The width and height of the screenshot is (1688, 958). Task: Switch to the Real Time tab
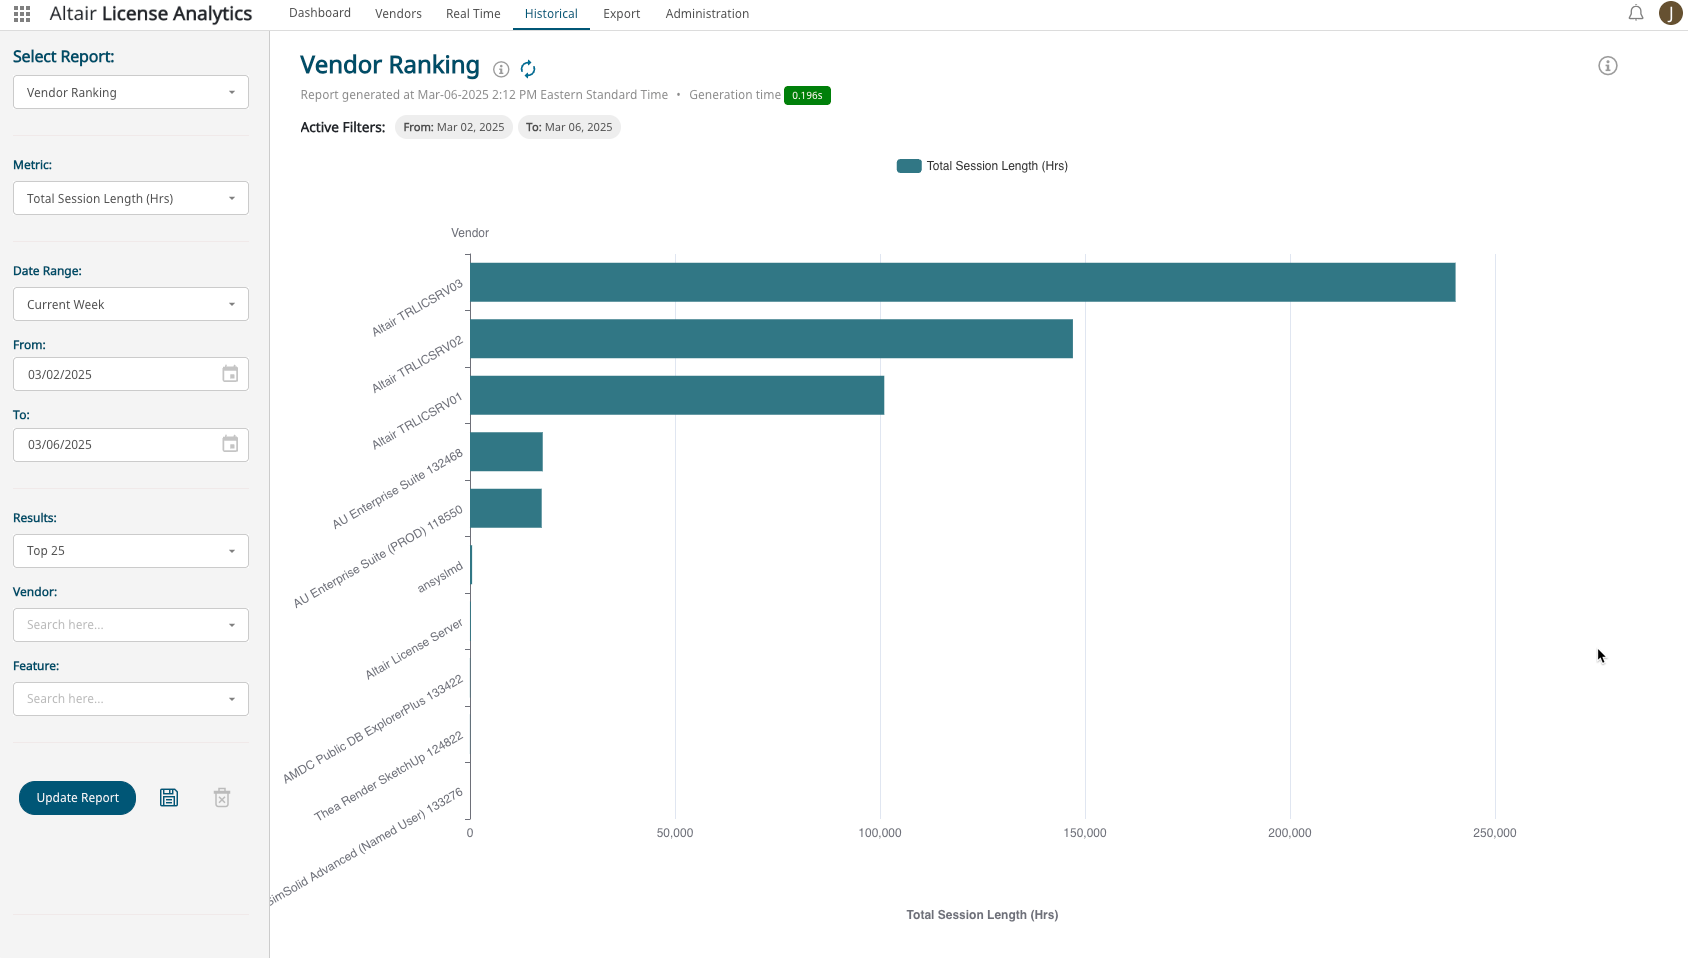click(x=473, y=14)
